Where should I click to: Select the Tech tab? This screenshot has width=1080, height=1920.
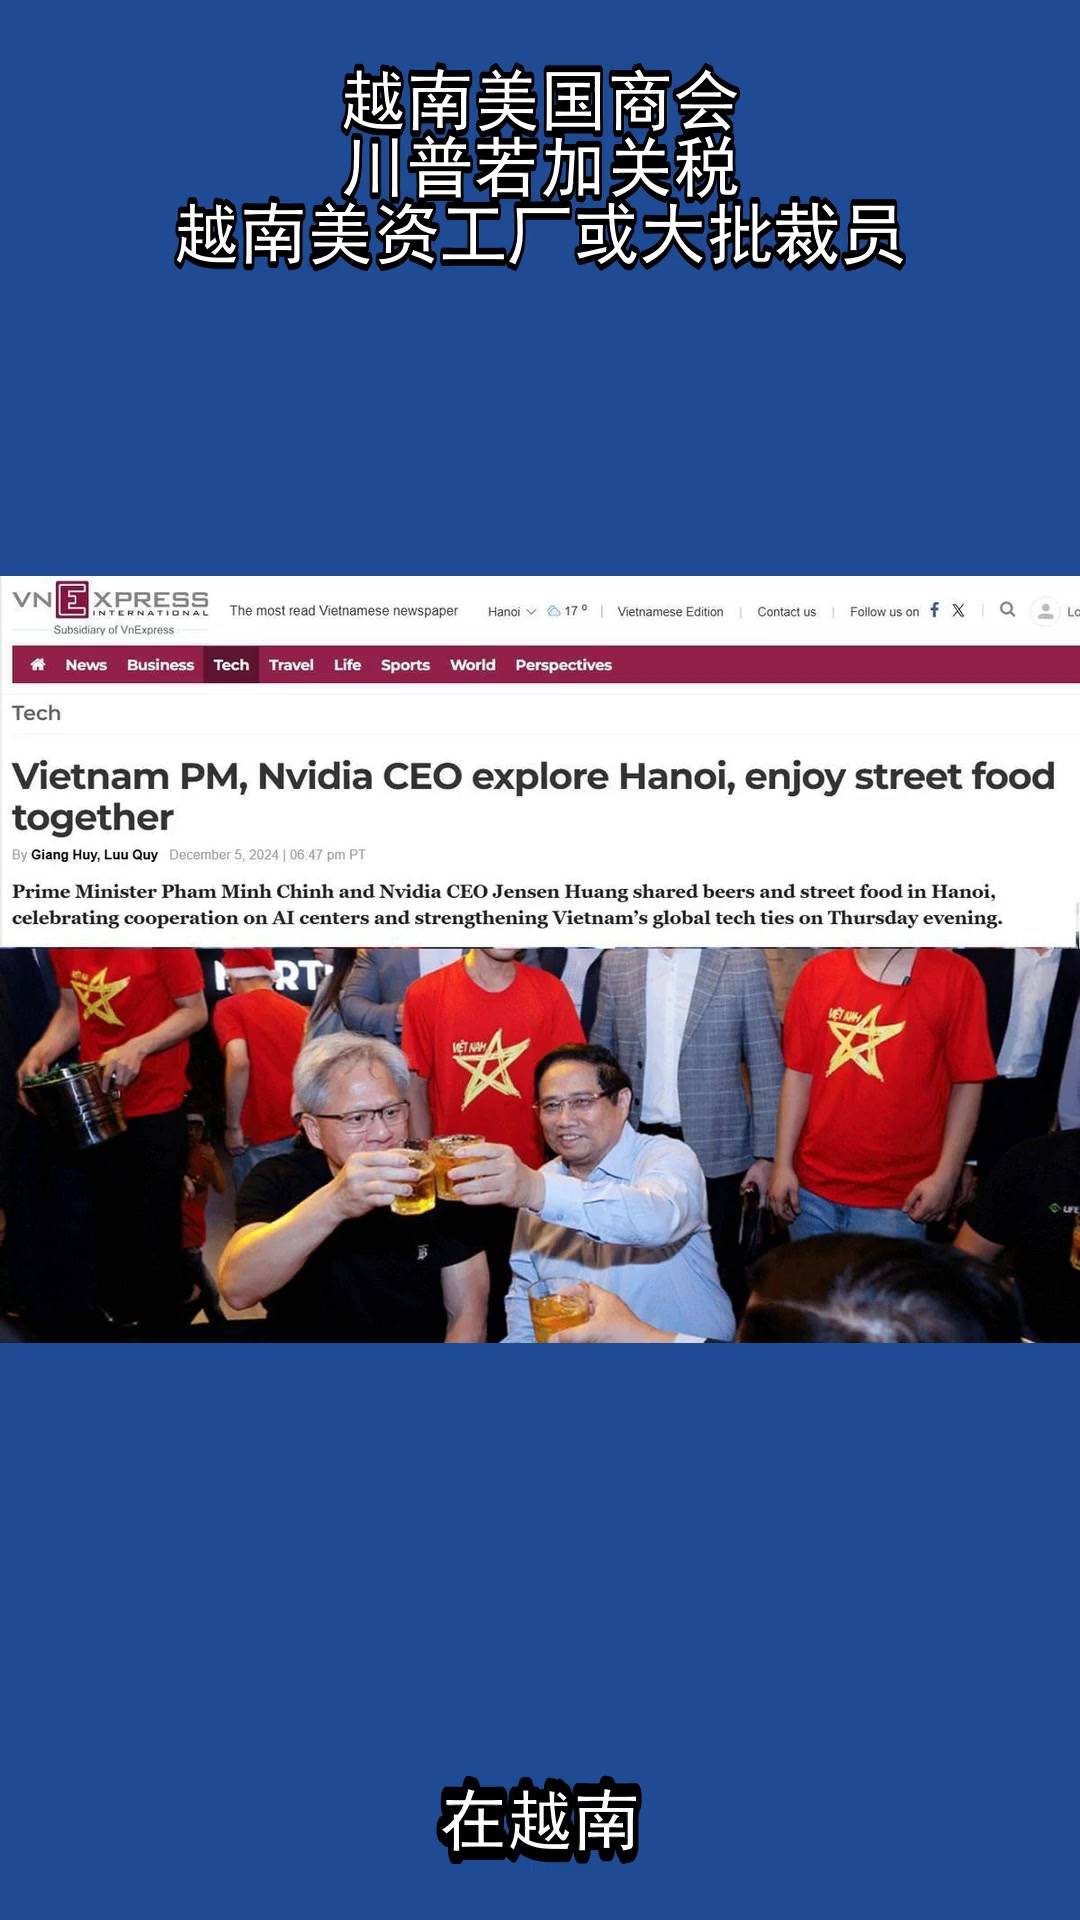231,665
